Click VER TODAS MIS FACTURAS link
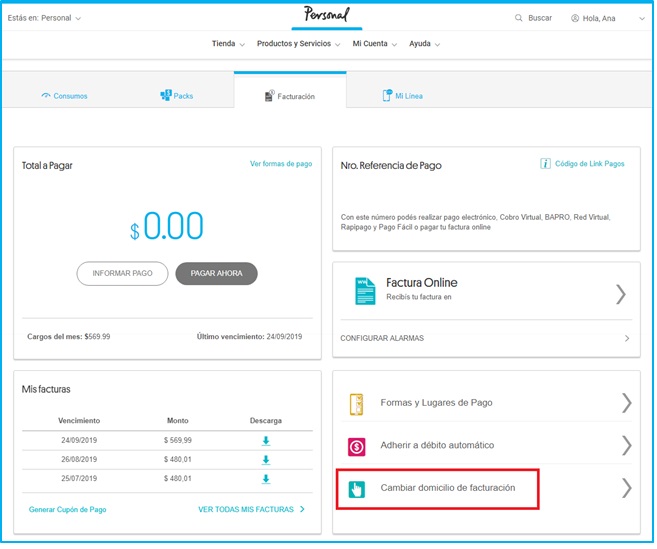 coord(247,511)
